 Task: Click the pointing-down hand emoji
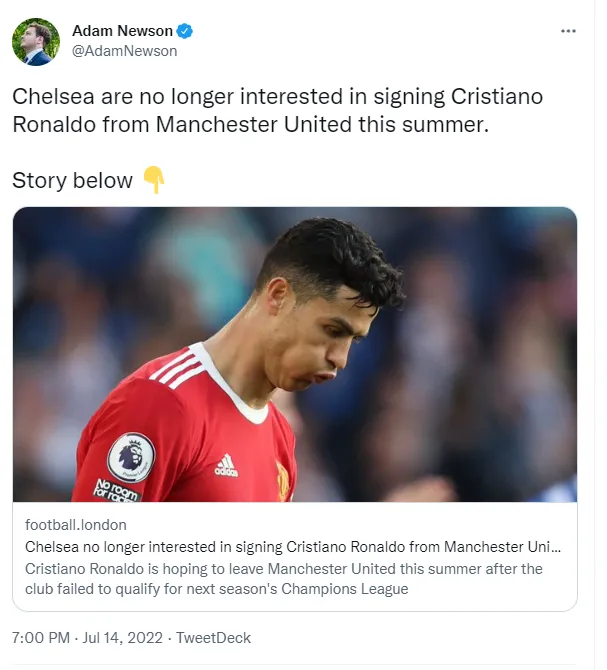click(x=153, y=180)
